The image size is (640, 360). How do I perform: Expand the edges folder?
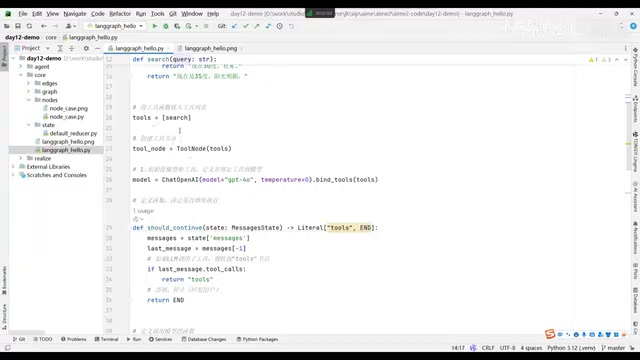29,83
